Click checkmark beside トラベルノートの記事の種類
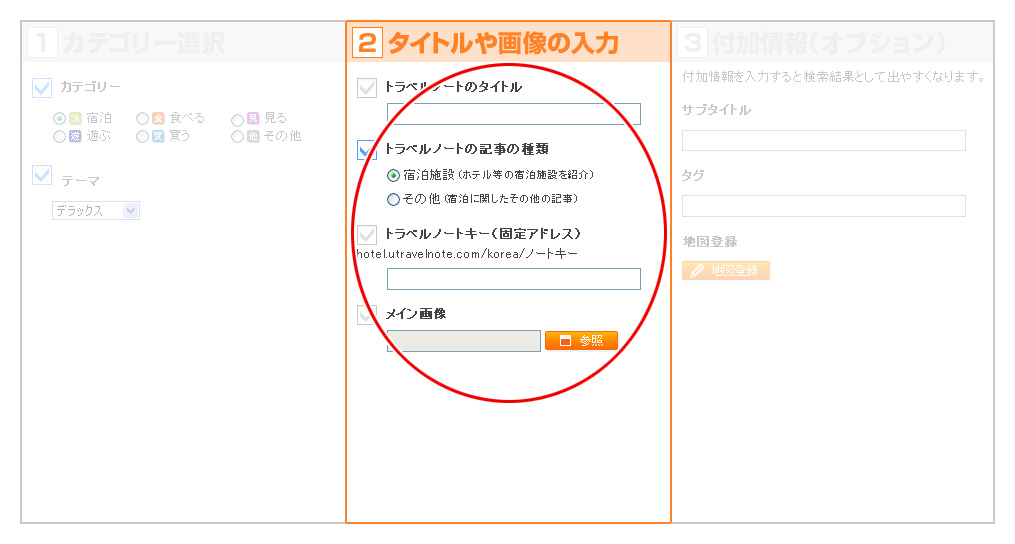 pyautogui.click(x=367, y=150)
